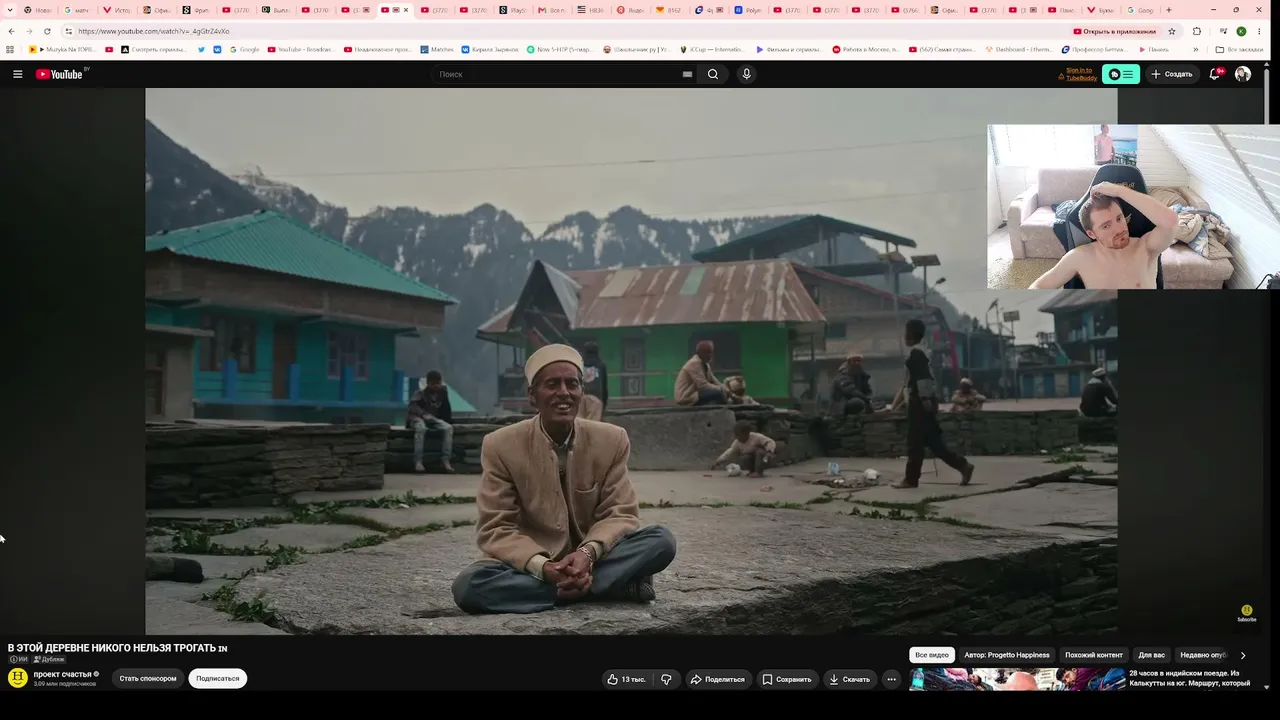Open the проект счастья channel name link
Image resolution: width=1280 pixels, height=720 pixels.
[x=62, y=674]
